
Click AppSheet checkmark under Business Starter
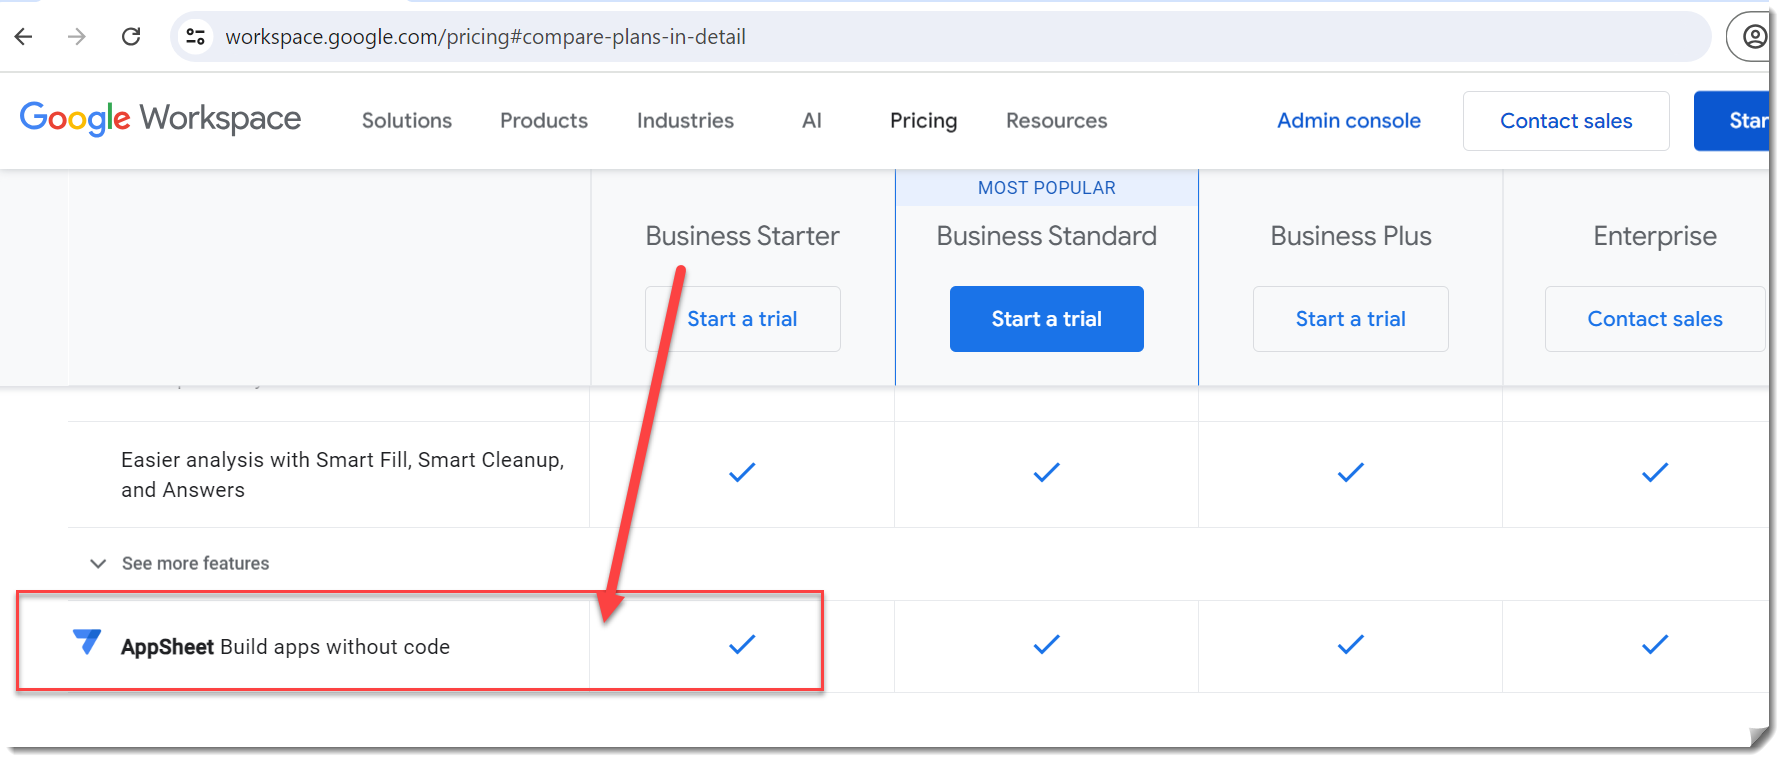(742, 645)
